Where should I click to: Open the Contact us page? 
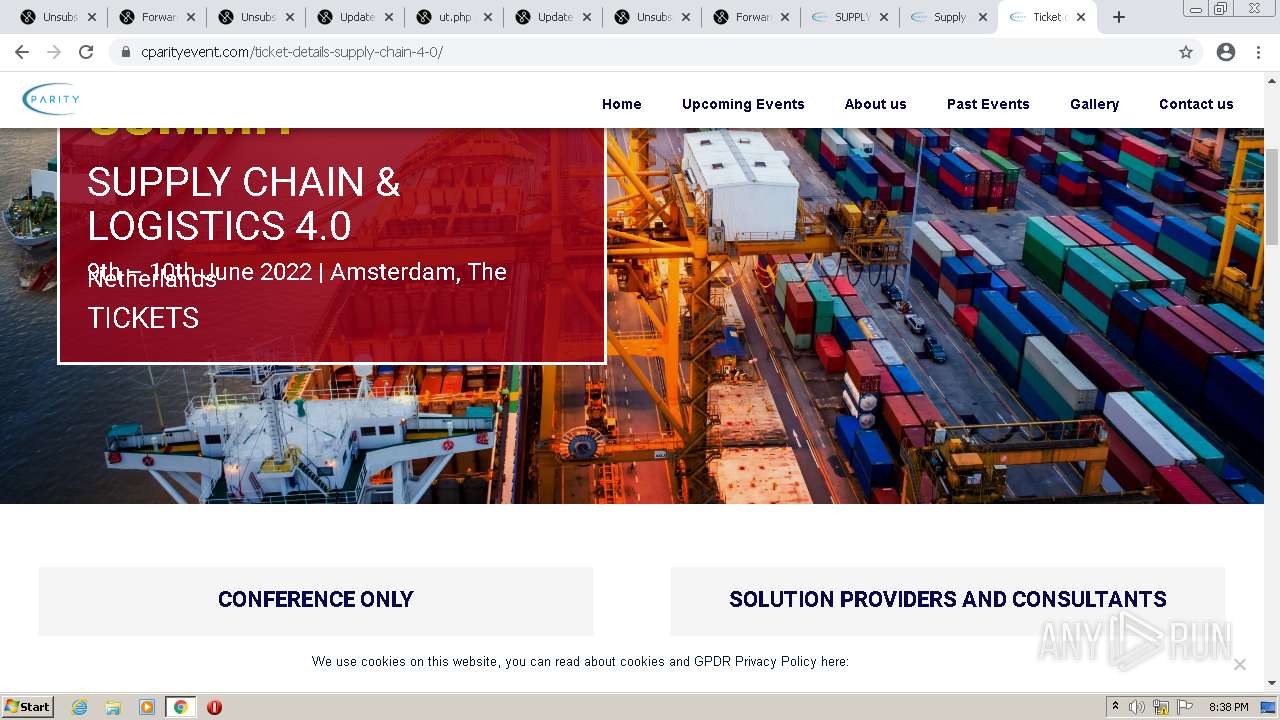coord(1196,104)
